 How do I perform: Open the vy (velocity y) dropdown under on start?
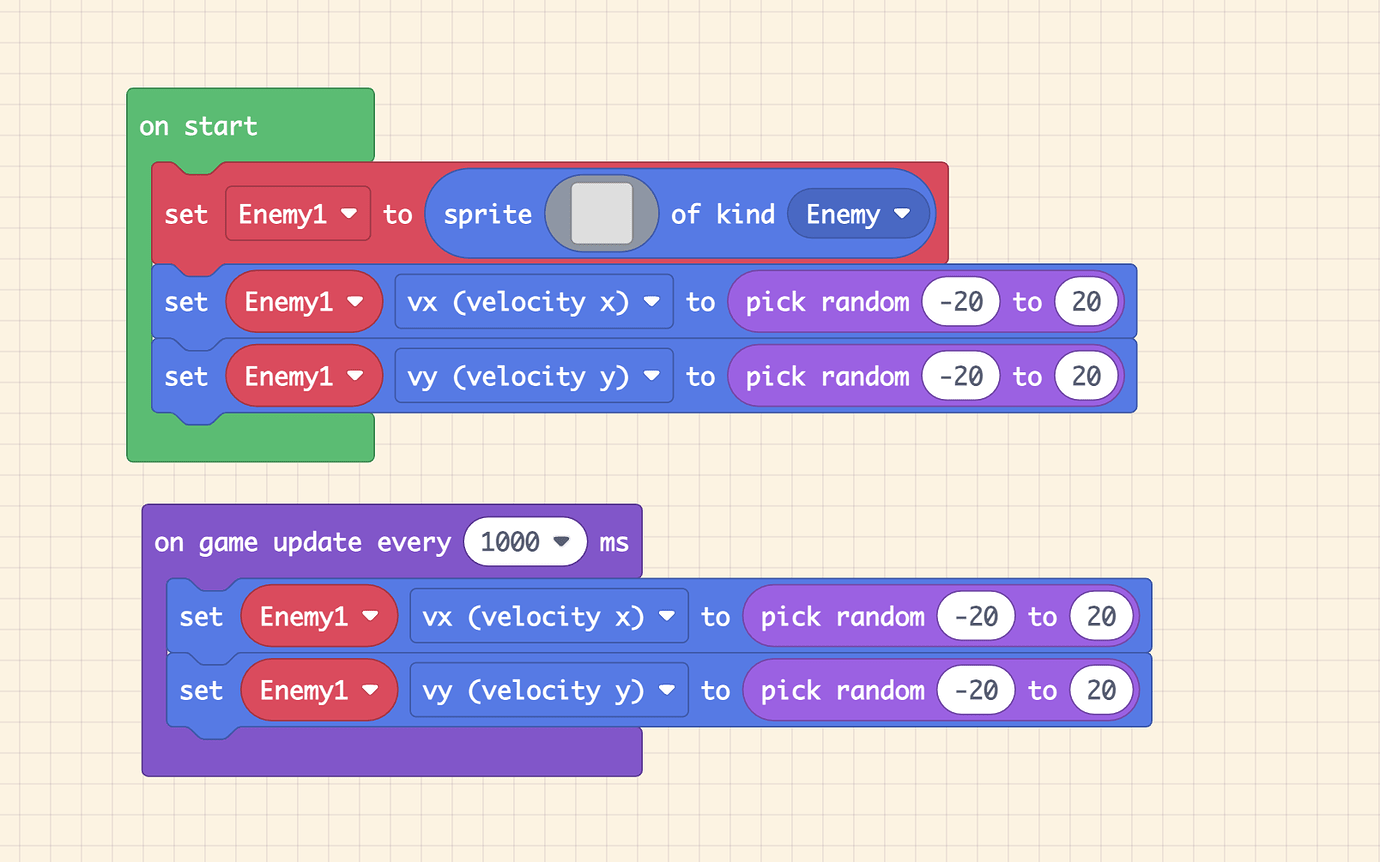(533, 375)
